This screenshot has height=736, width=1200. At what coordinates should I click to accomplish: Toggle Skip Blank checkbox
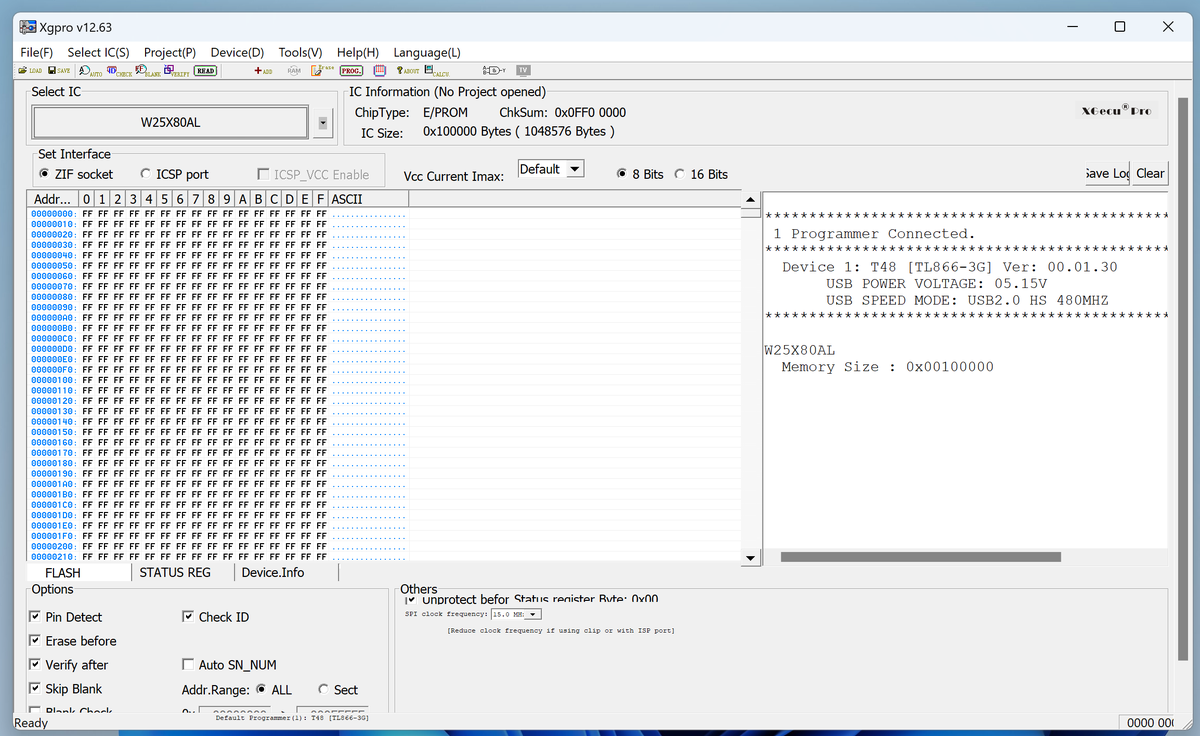[x=36, y=689]
